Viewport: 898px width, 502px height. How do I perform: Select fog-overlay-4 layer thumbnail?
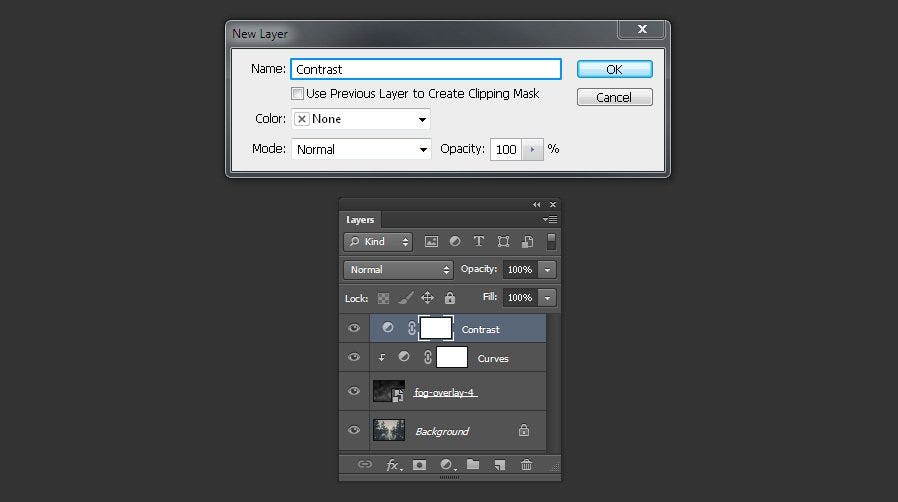click(x=389, y=391)
